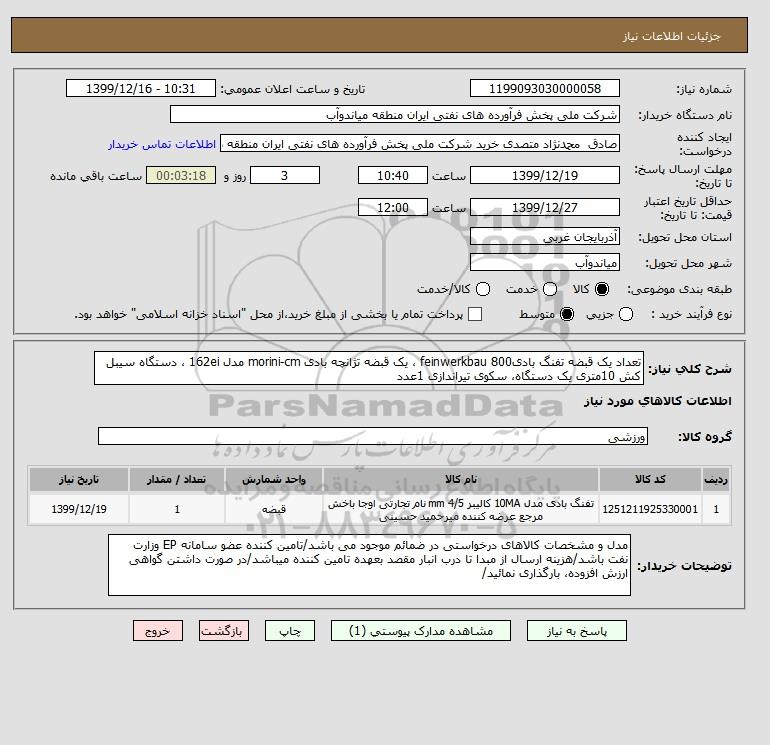
Task: Click the ردیف column header
Action: tap(716, 479)
